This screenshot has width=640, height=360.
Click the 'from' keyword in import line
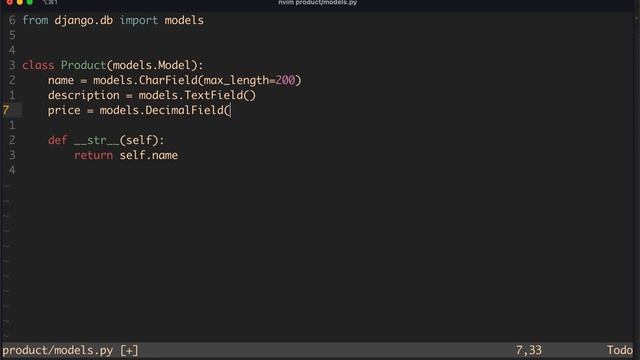[x=35, y=20]
